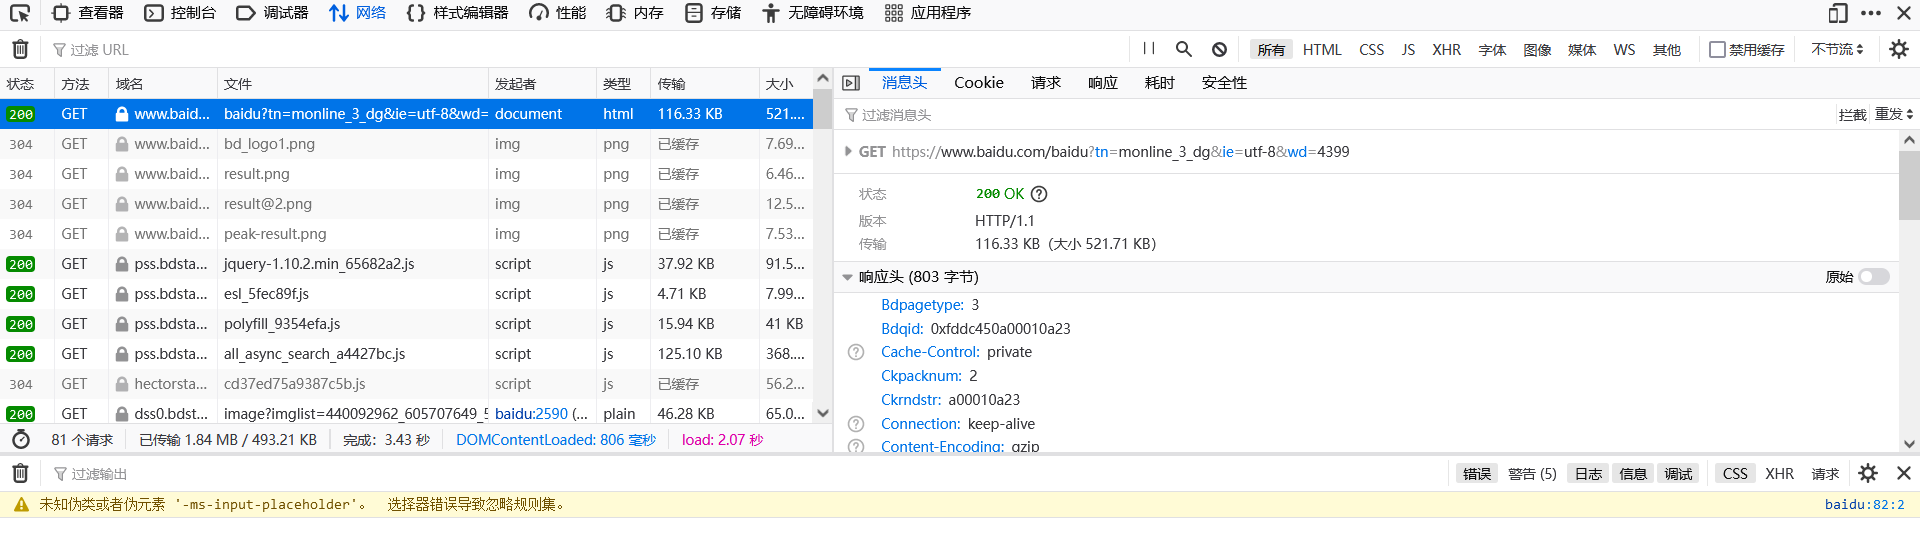Click the element picker icon
The width and height of the screenshot is (1920, 549).
click(x=20, y=13)
